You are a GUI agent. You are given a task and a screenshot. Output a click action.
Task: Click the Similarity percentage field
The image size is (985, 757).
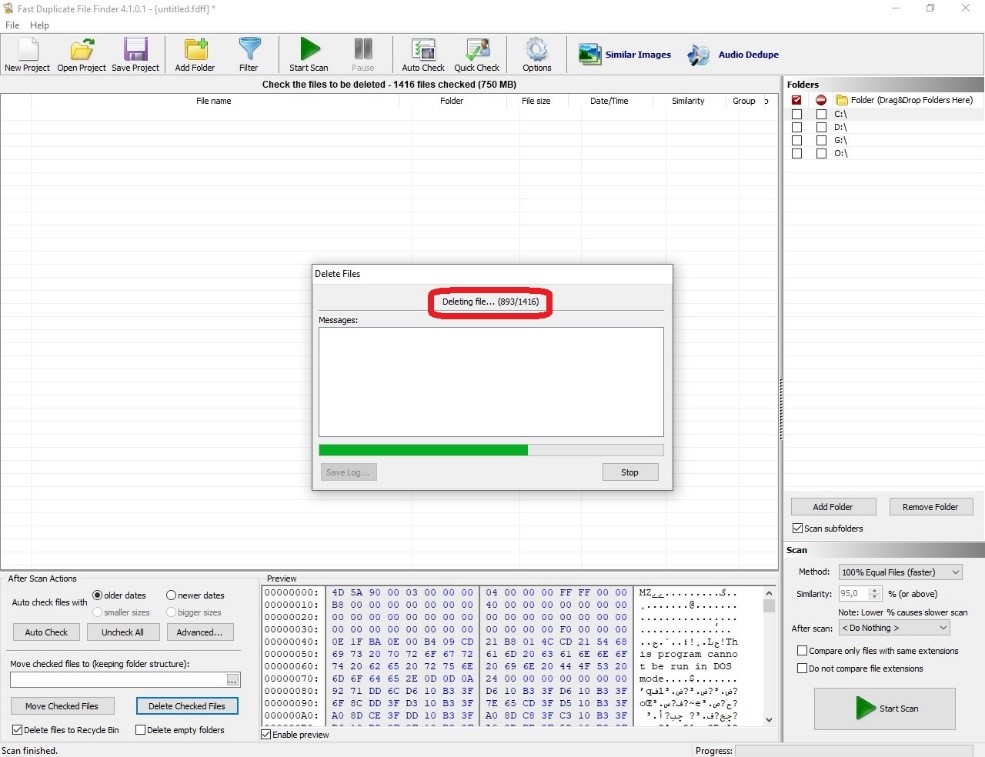854,593
